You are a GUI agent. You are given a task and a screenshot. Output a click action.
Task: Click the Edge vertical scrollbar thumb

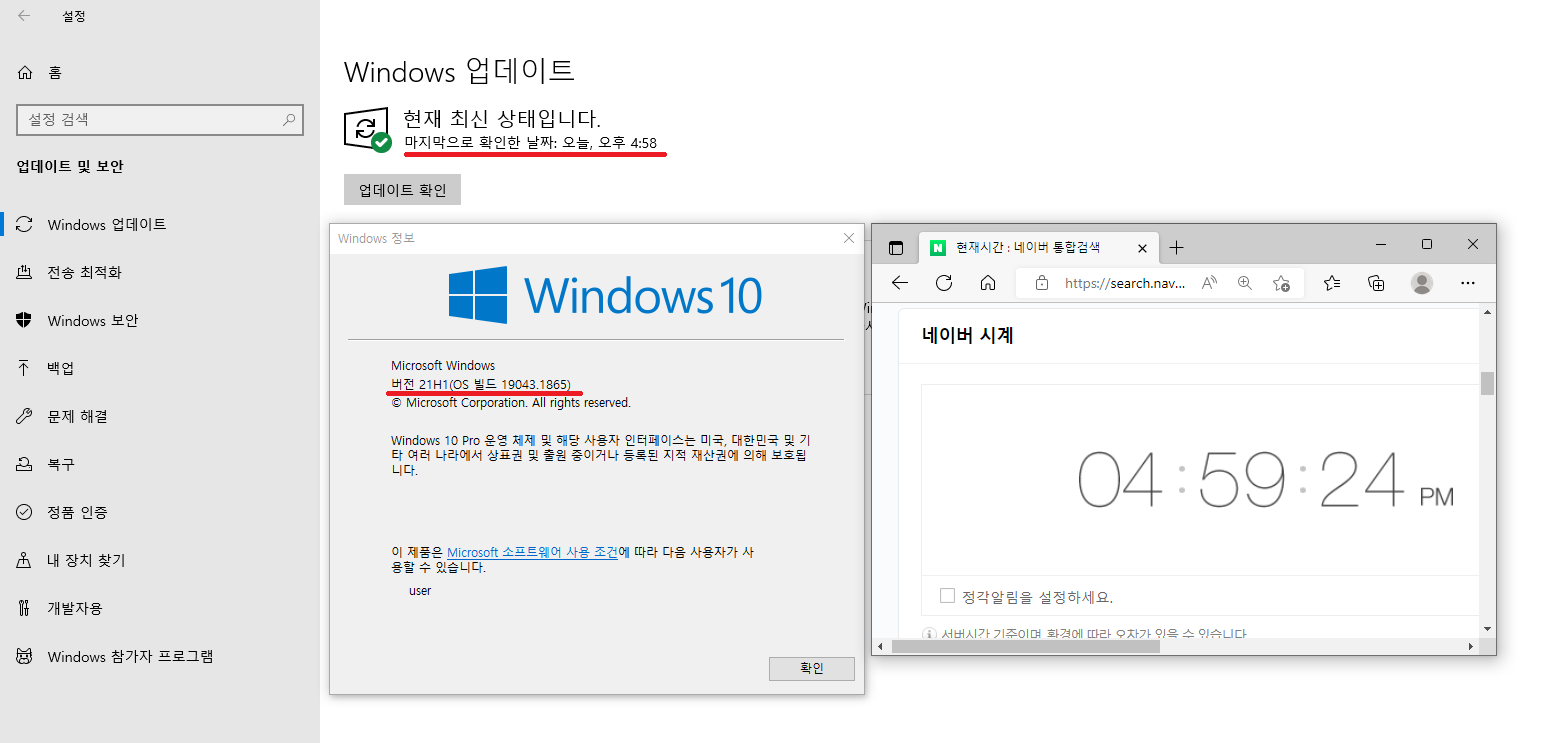pos(1487,384)
